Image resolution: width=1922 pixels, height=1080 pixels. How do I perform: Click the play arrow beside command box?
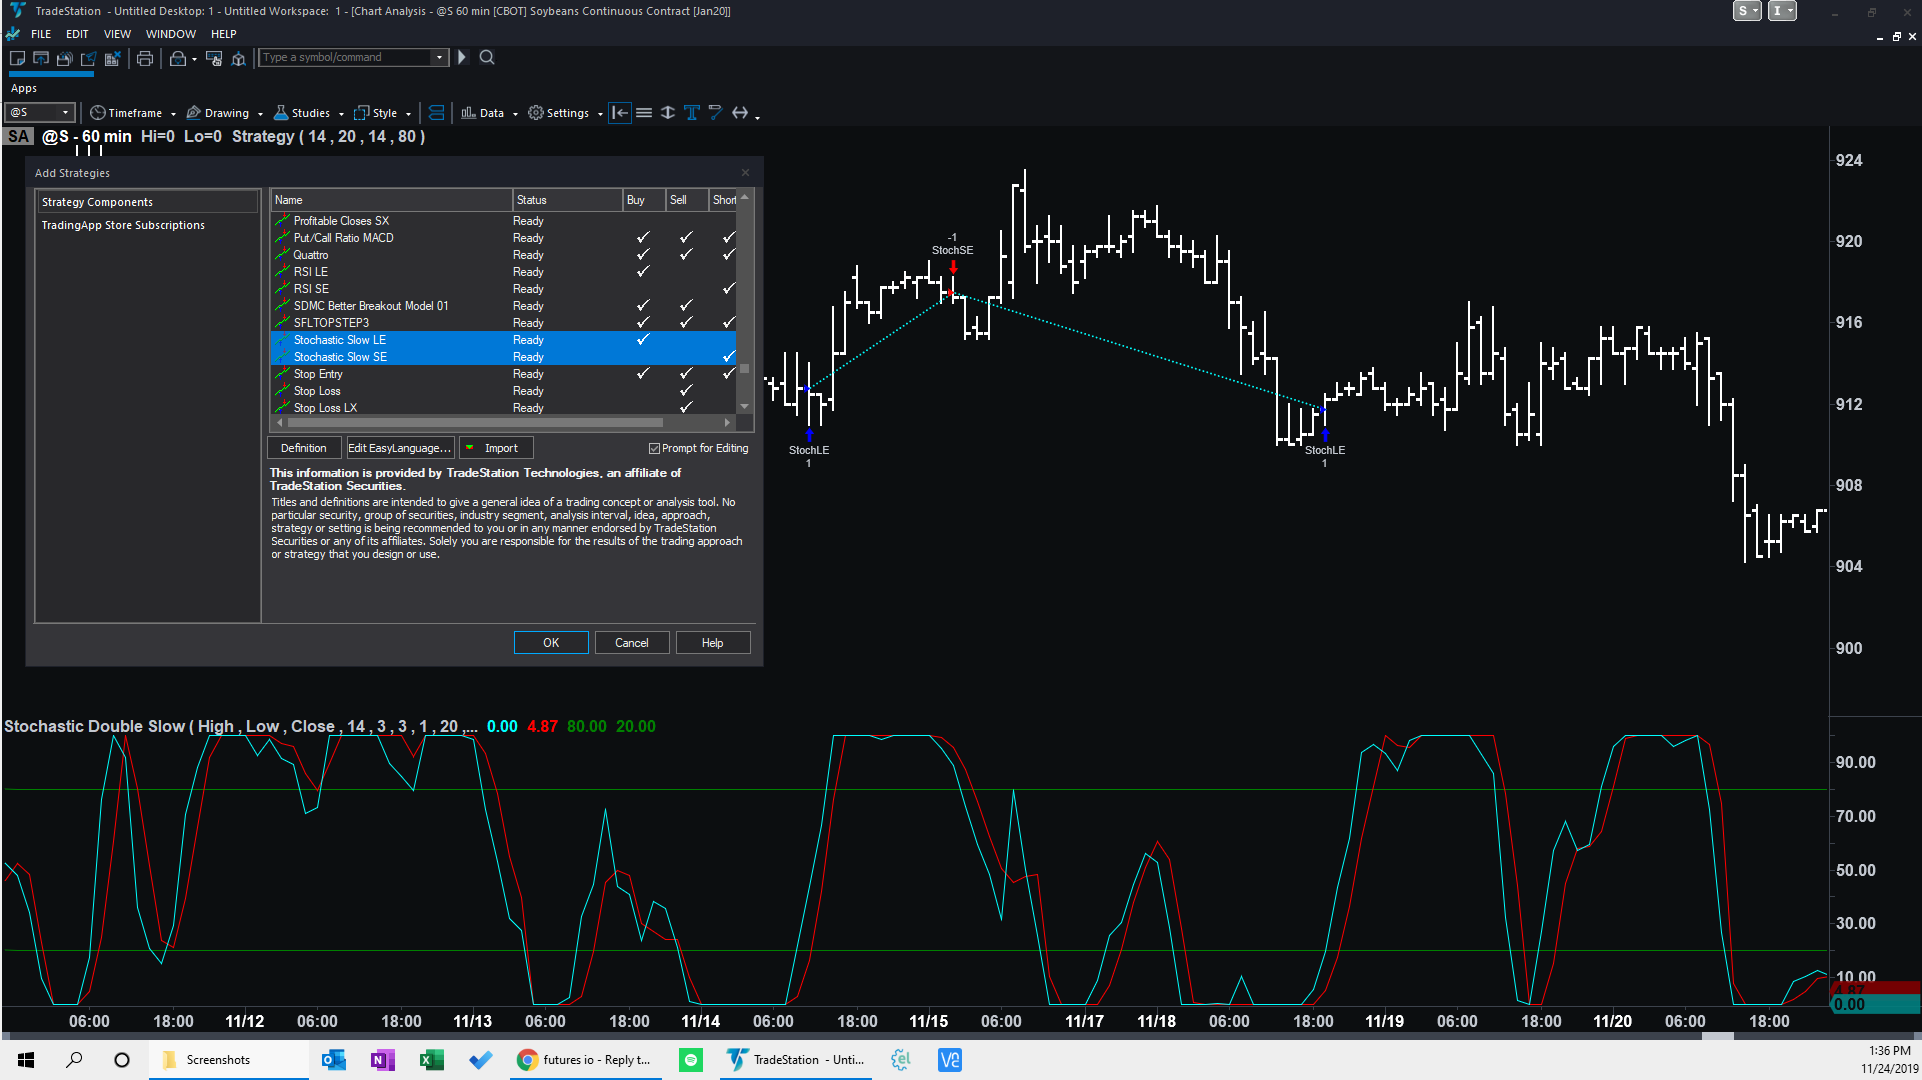click(462, 57)
